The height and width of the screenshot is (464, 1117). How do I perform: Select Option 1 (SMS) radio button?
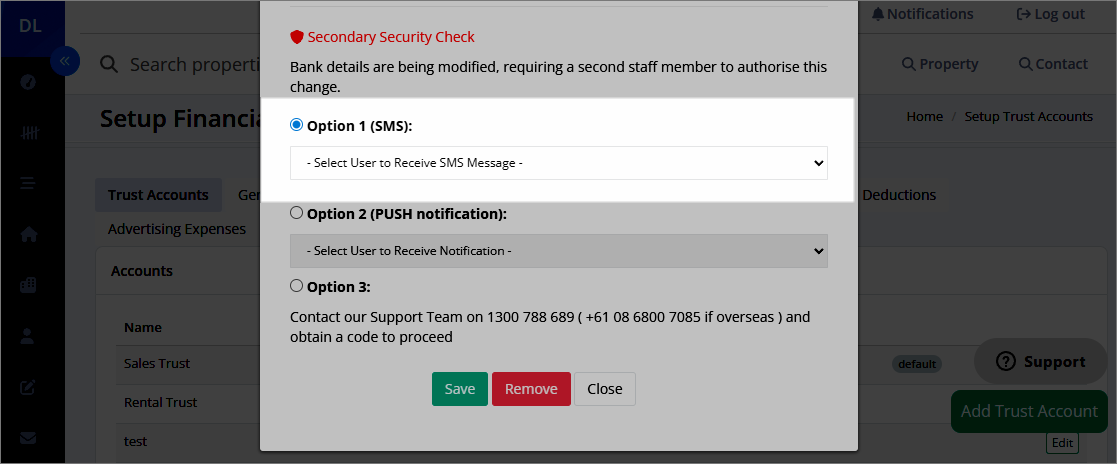pos(296,125)
